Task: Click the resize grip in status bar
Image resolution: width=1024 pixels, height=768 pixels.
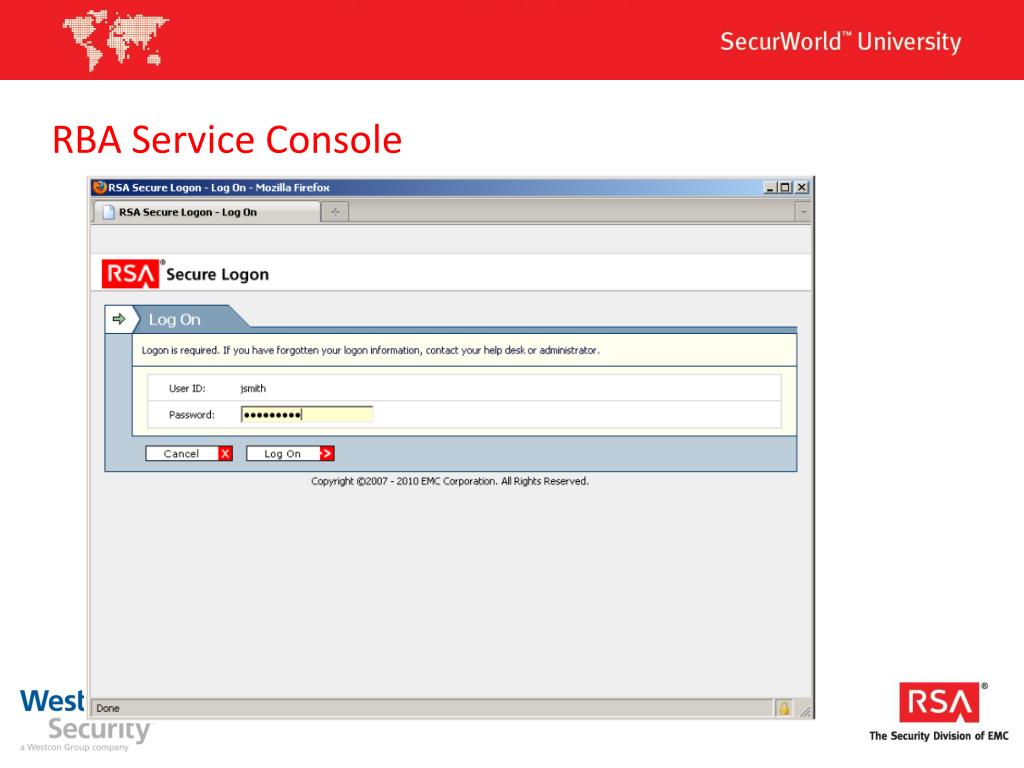Action: (805, 711)
